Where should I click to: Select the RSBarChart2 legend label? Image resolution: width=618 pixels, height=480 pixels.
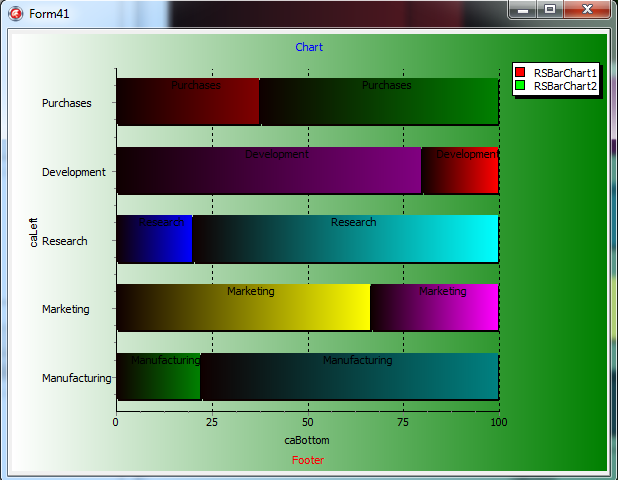[x=565, y=87]
